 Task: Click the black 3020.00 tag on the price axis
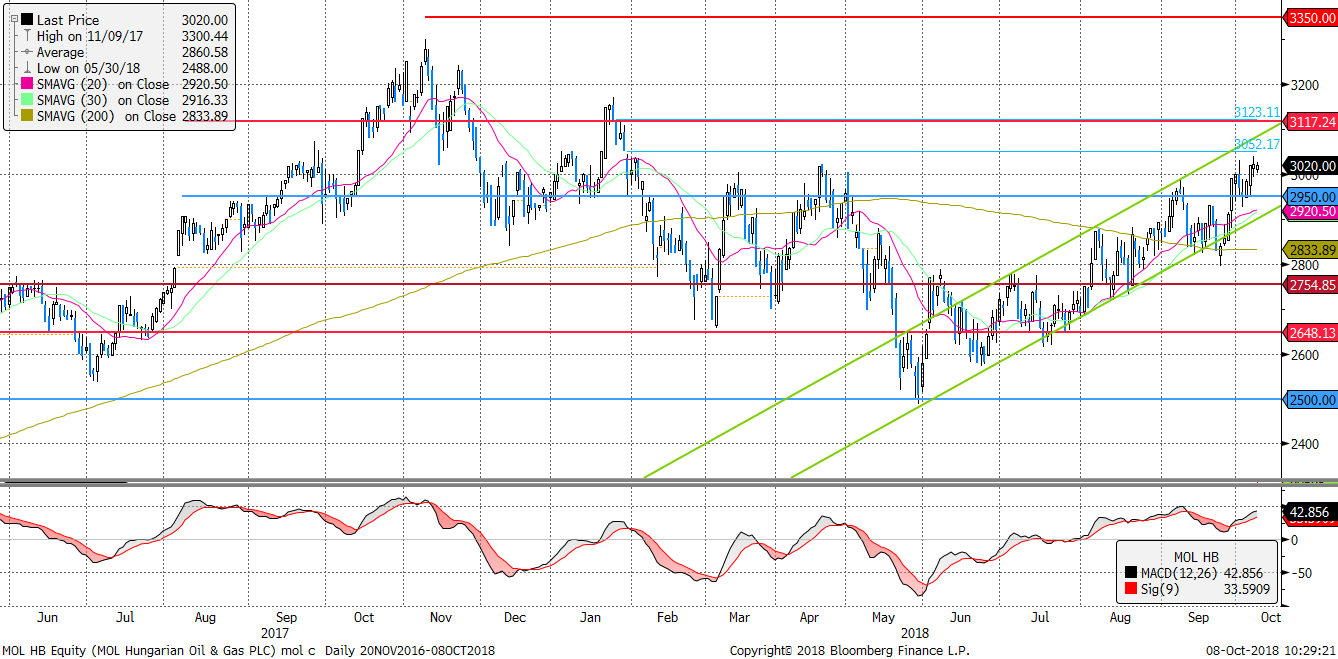(x=1311, y=166)
